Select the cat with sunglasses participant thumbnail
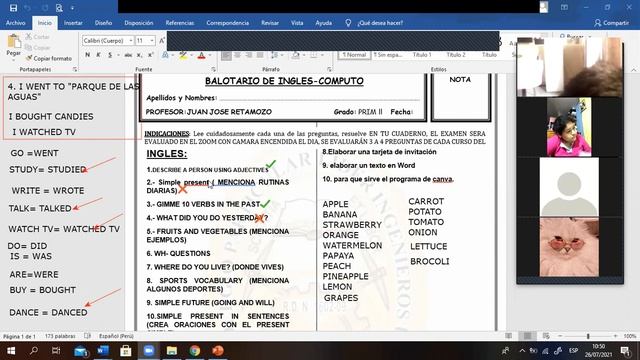 pyautogui.click(x=569, y=247)
